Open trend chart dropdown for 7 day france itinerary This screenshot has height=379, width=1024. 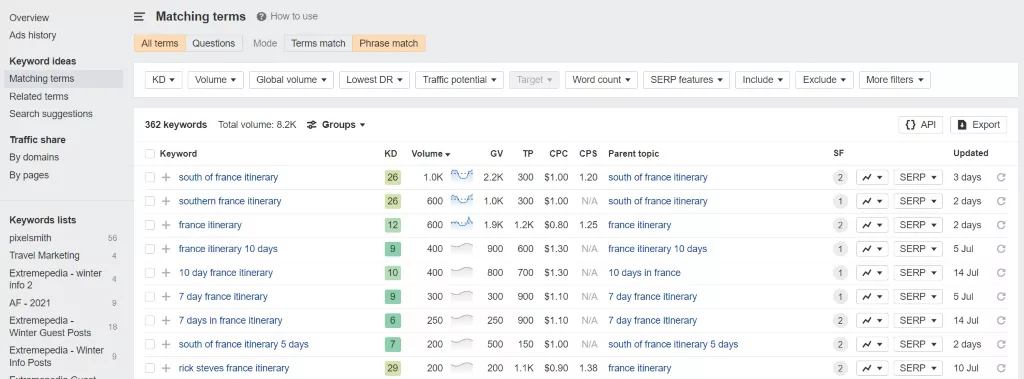[872, 297]
